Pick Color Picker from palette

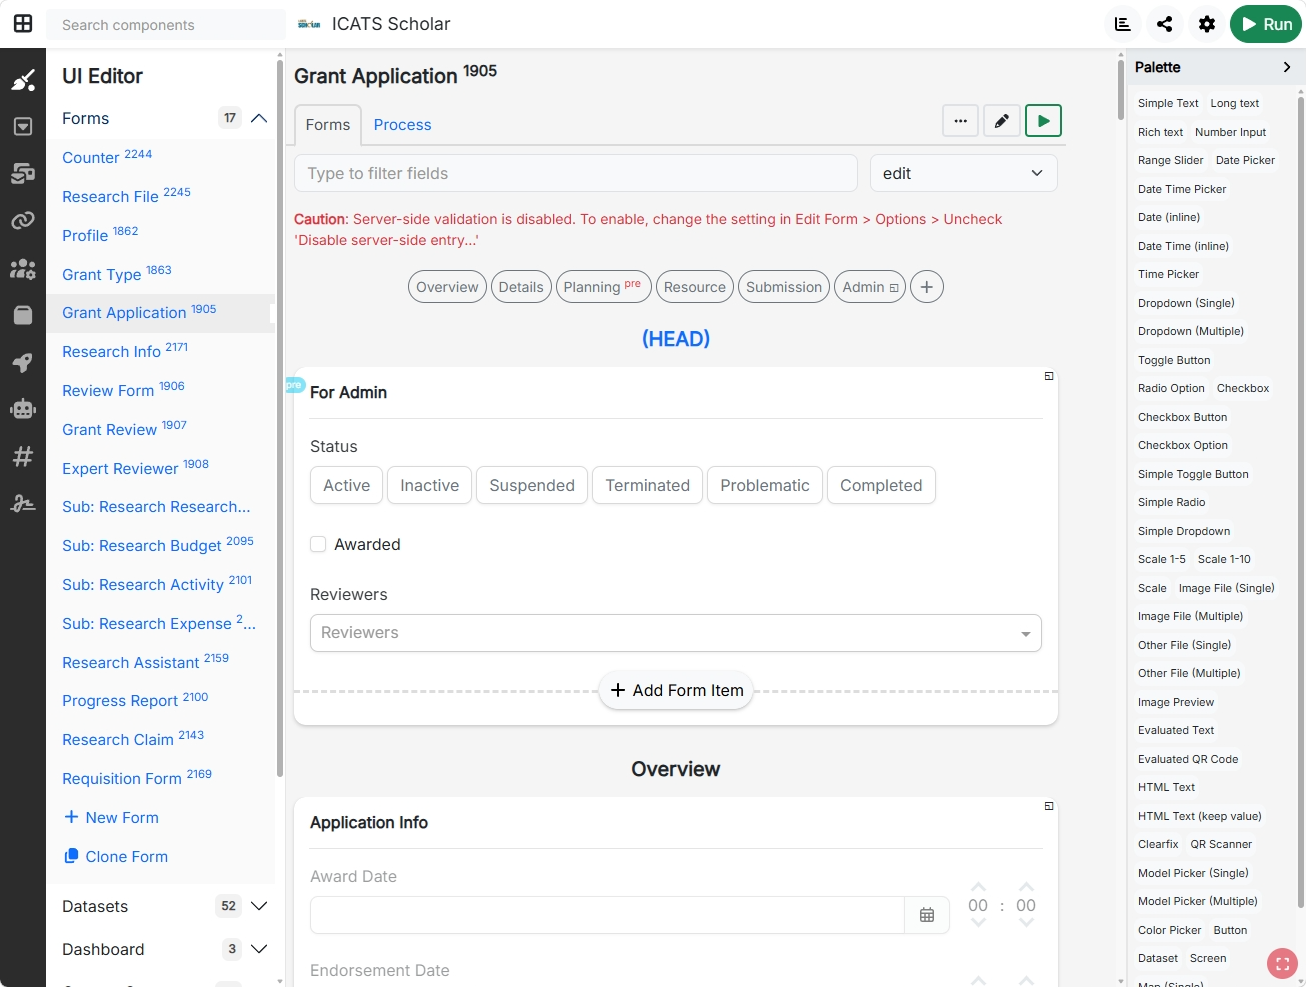pos(1170,930)
